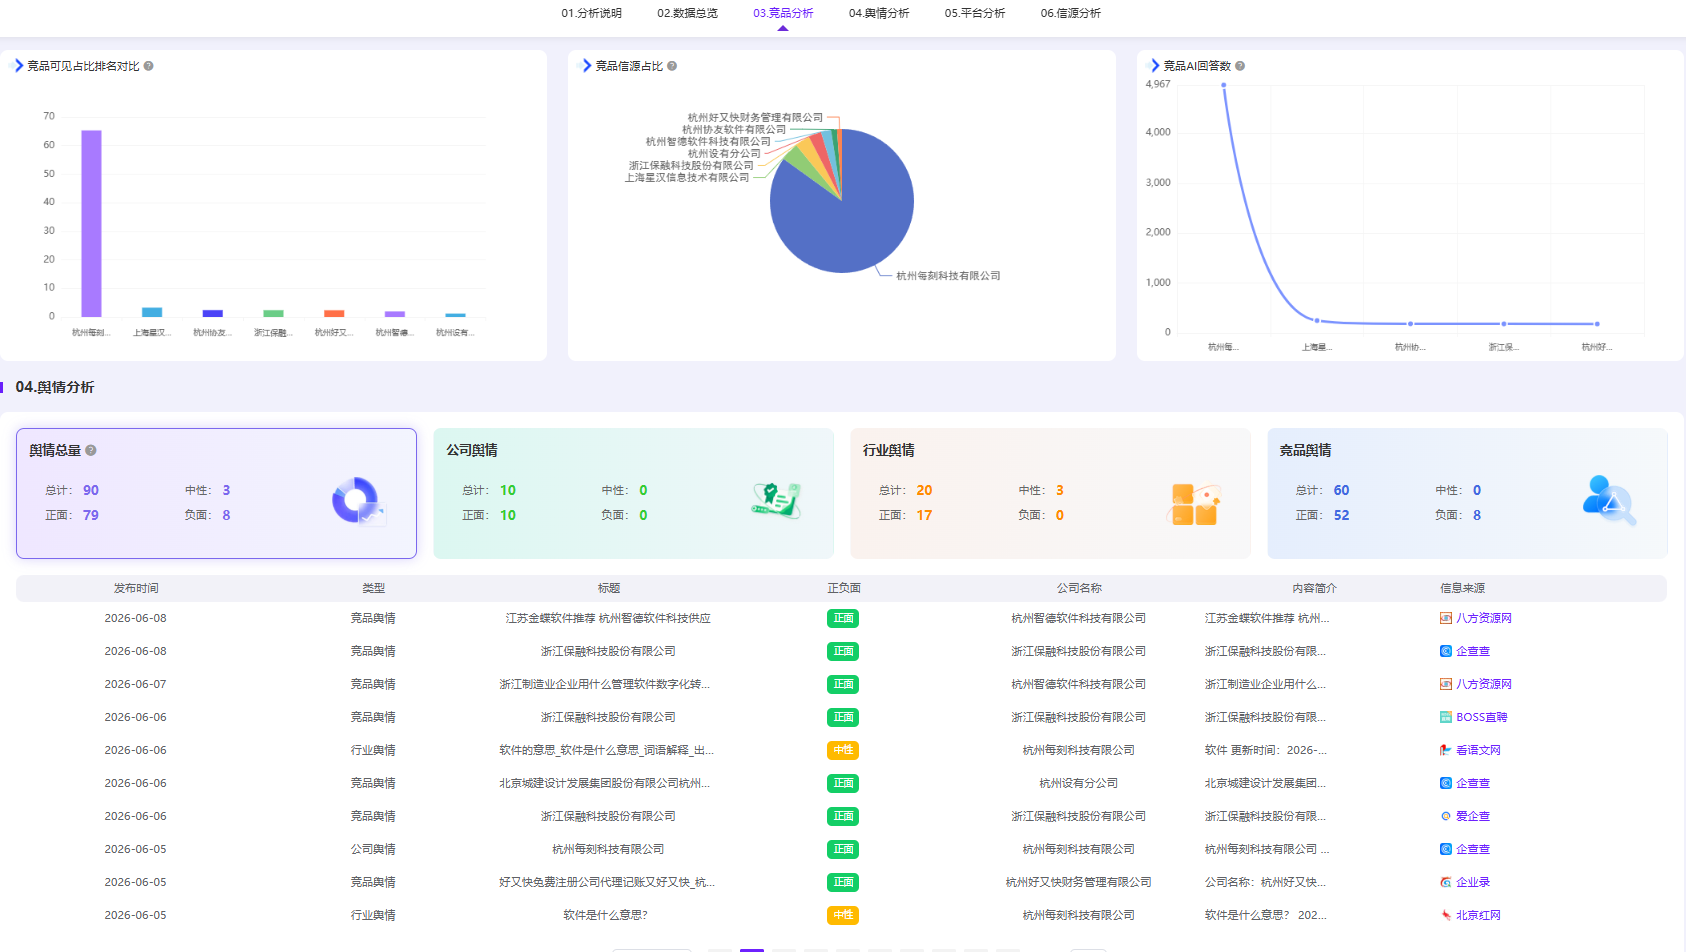Click help icon beside 竞品AI回答数 title
The width and height of the screenshot is (1686, 952).
tap(1240, 66)
